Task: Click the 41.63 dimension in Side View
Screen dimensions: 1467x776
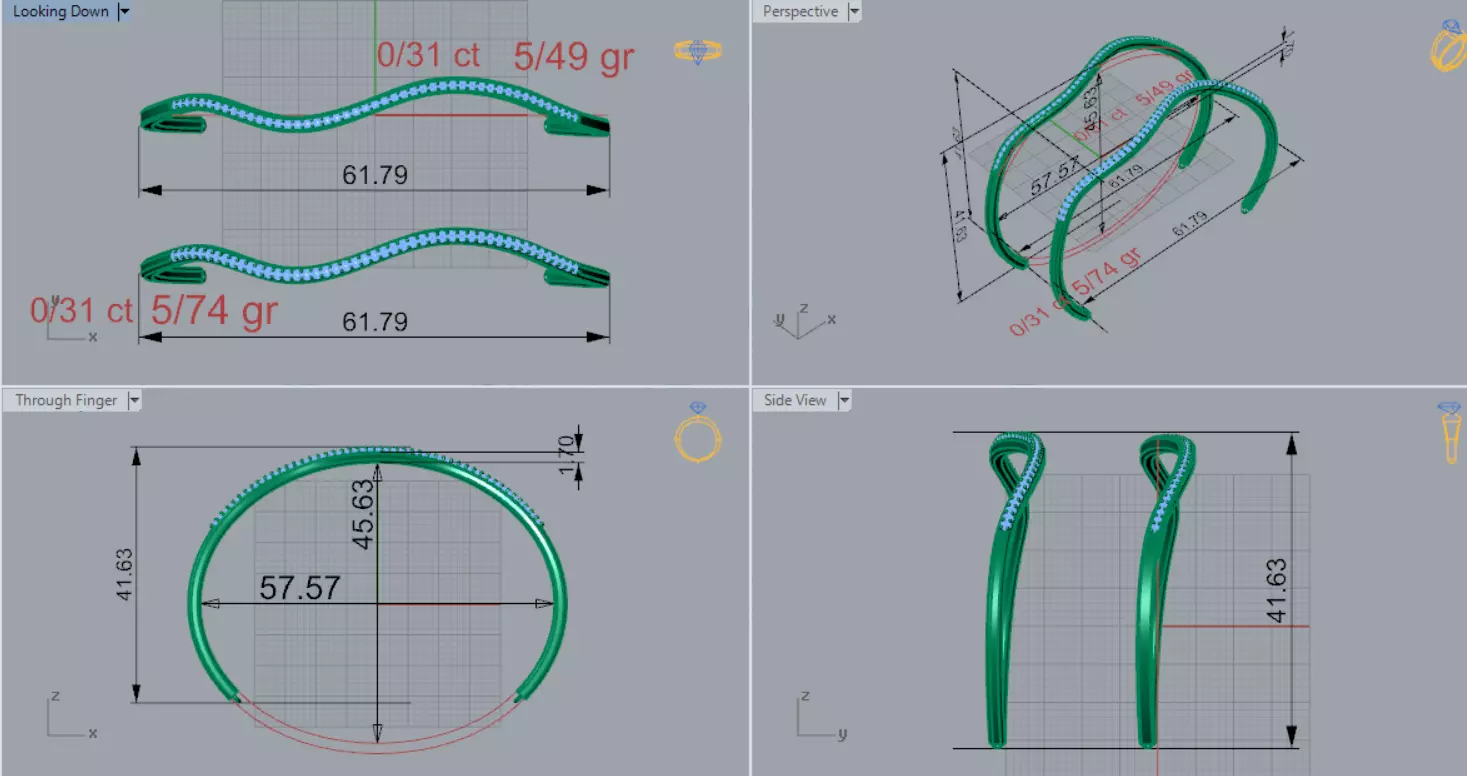Action: click(1276, 590)
